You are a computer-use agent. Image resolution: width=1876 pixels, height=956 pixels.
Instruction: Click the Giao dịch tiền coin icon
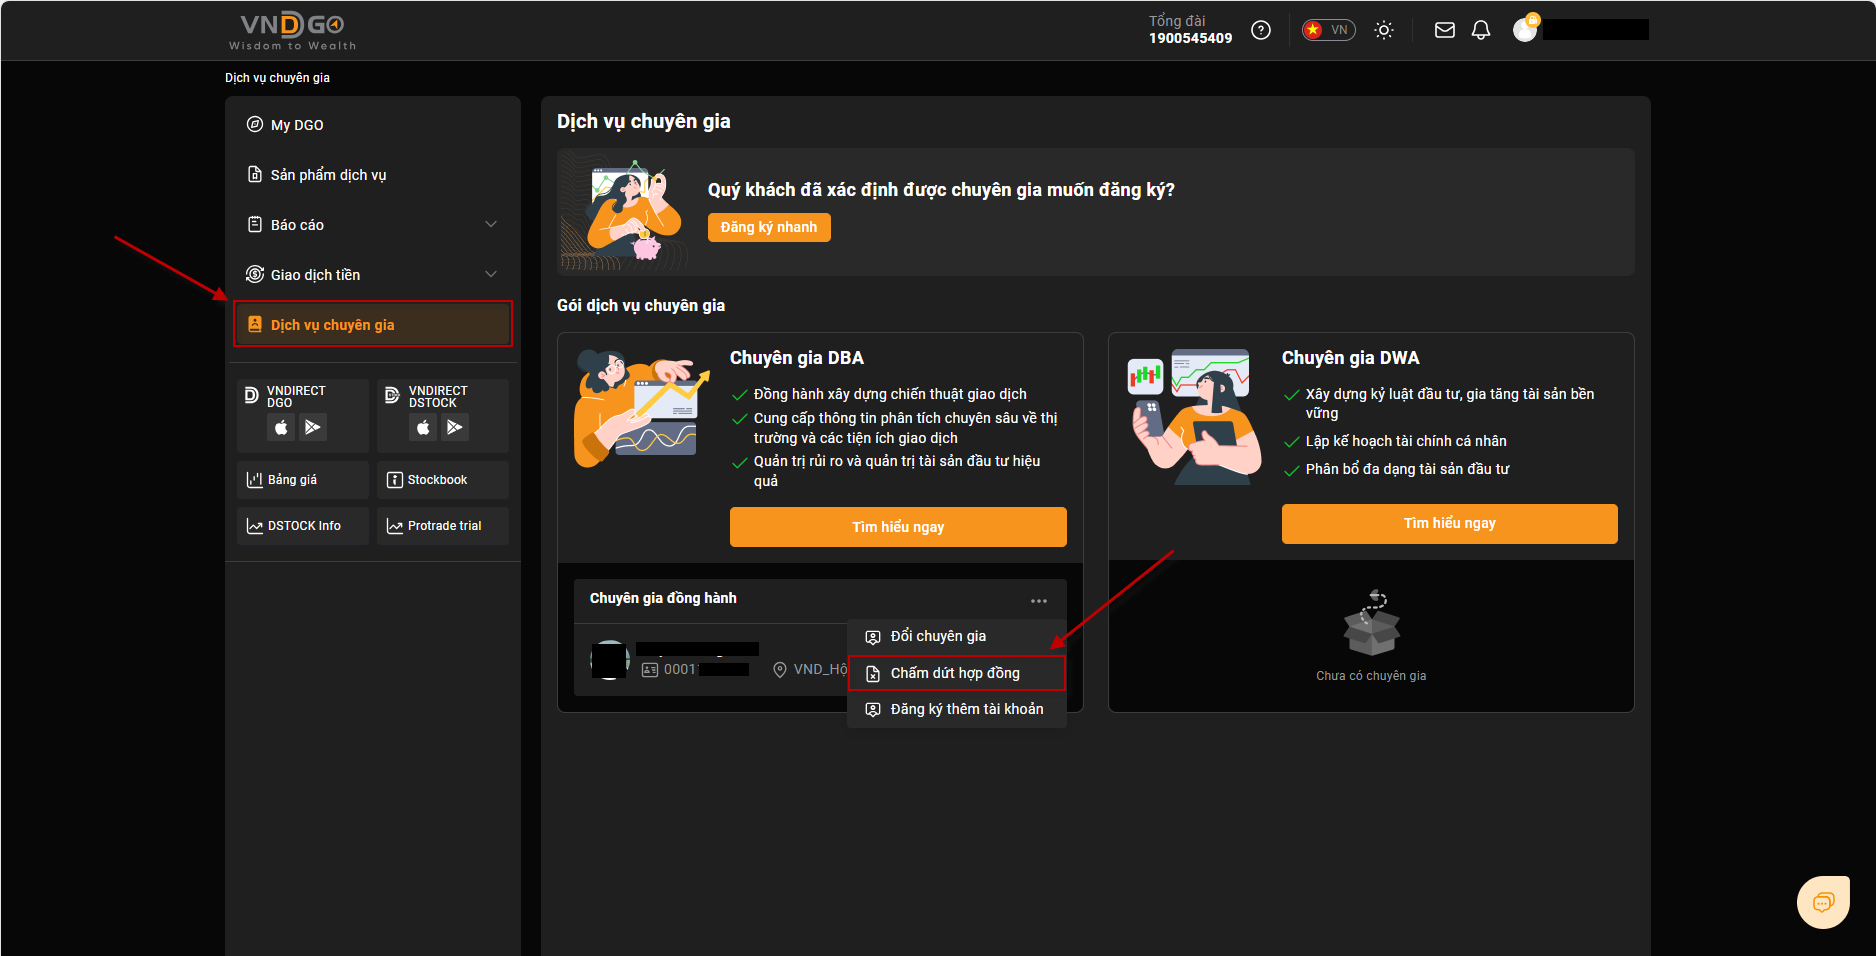click(255, 274)
